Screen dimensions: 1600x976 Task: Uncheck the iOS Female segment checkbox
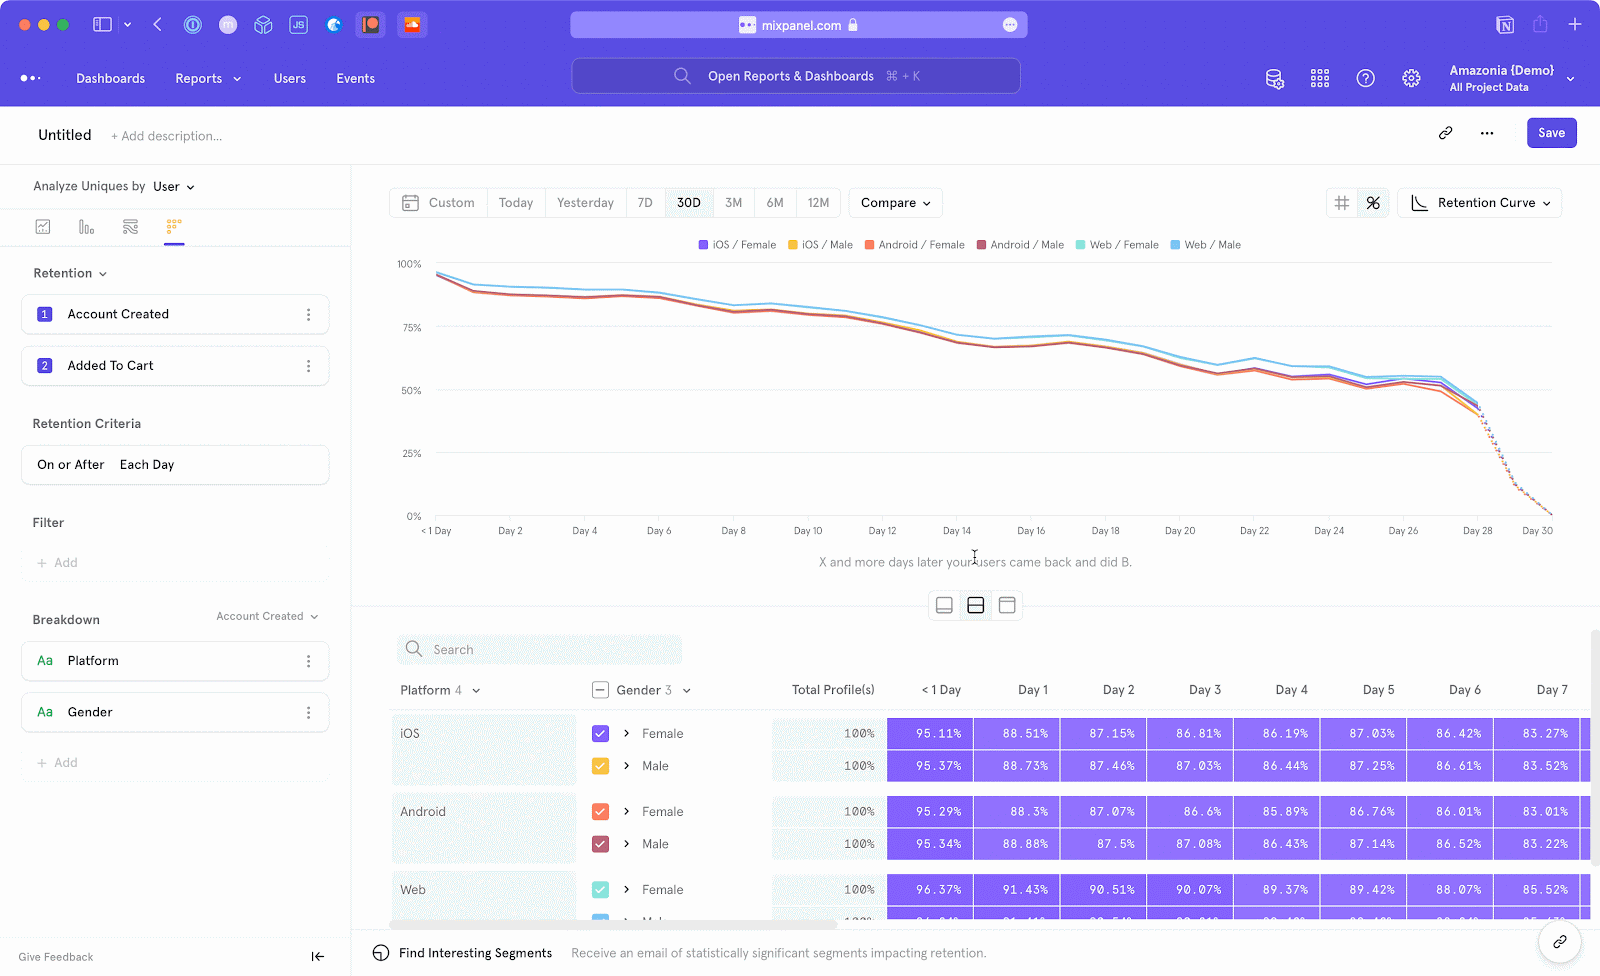[600, 734]
